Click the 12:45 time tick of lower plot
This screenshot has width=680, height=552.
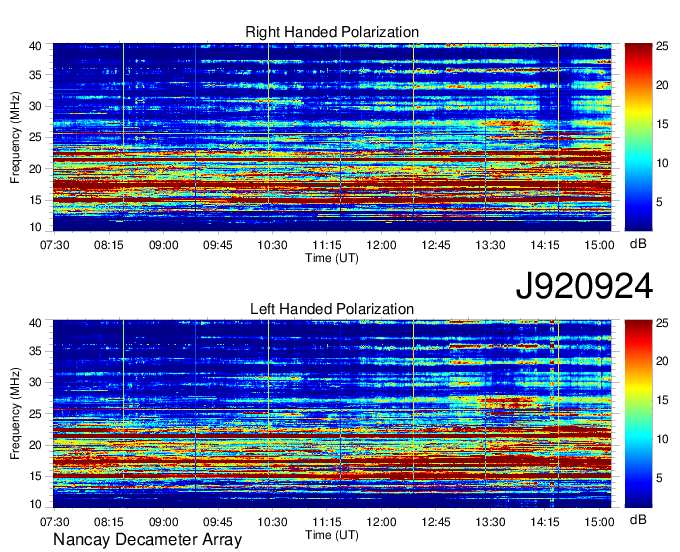point(436,522)
